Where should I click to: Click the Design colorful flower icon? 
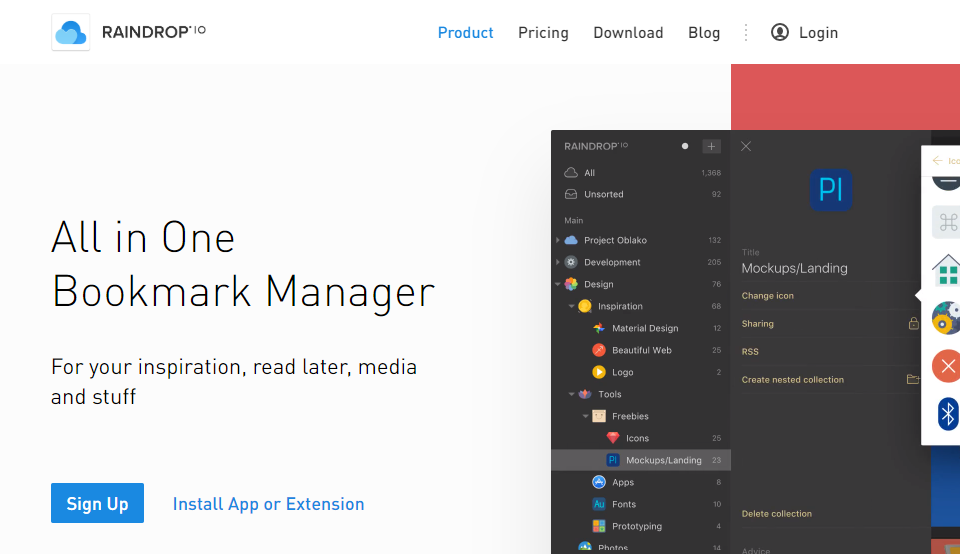click(x=571, y=284)
